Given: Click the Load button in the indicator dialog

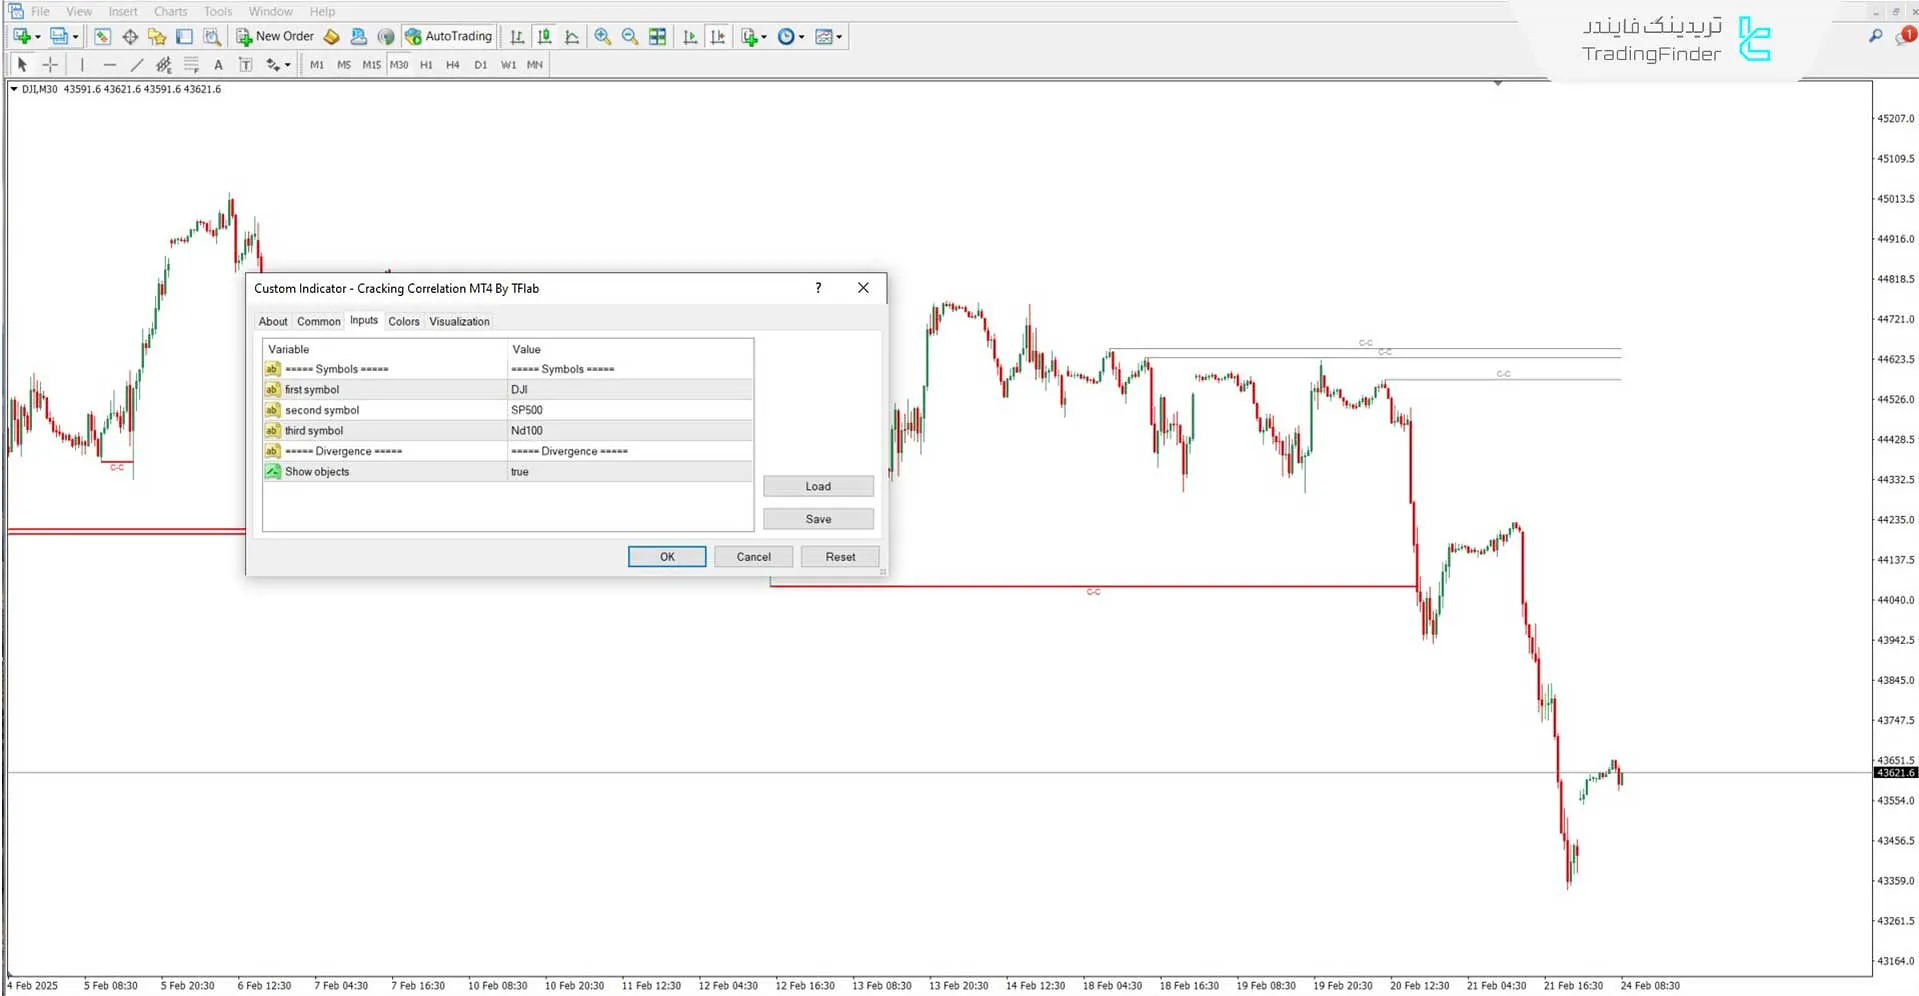Looking at the screenshot, I should click(x=818, y=486).
